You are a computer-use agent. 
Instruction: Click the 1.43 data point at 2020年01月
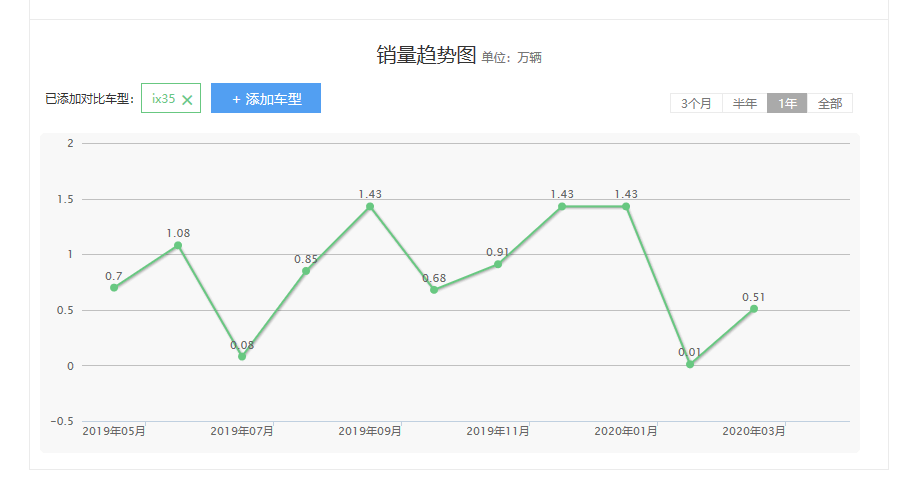(626, 207)
